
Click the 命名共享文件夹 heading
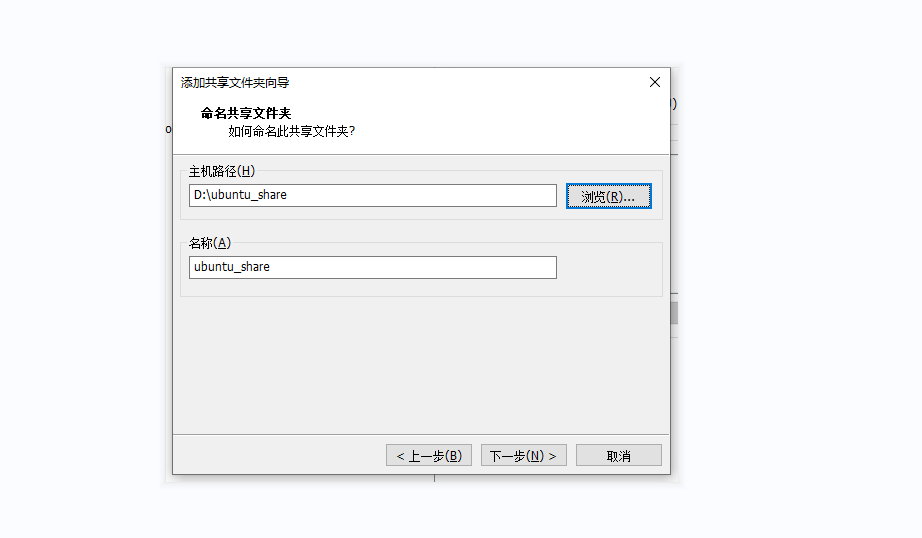(246, 113)
